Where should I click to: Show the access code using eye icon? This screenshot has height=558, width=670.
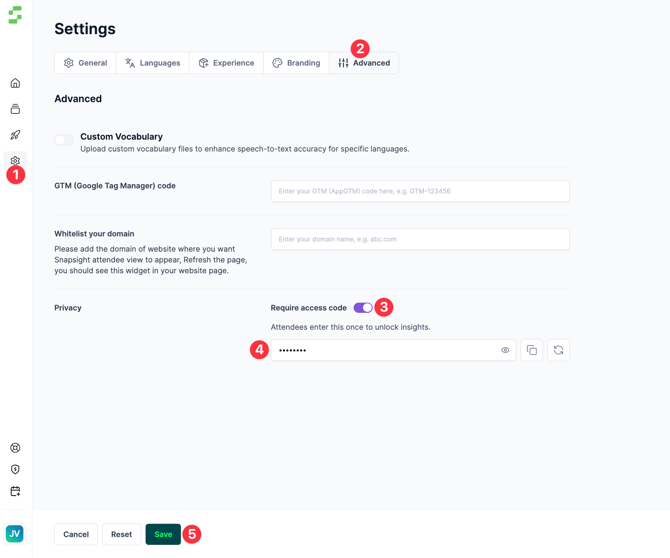coord(505,350)
